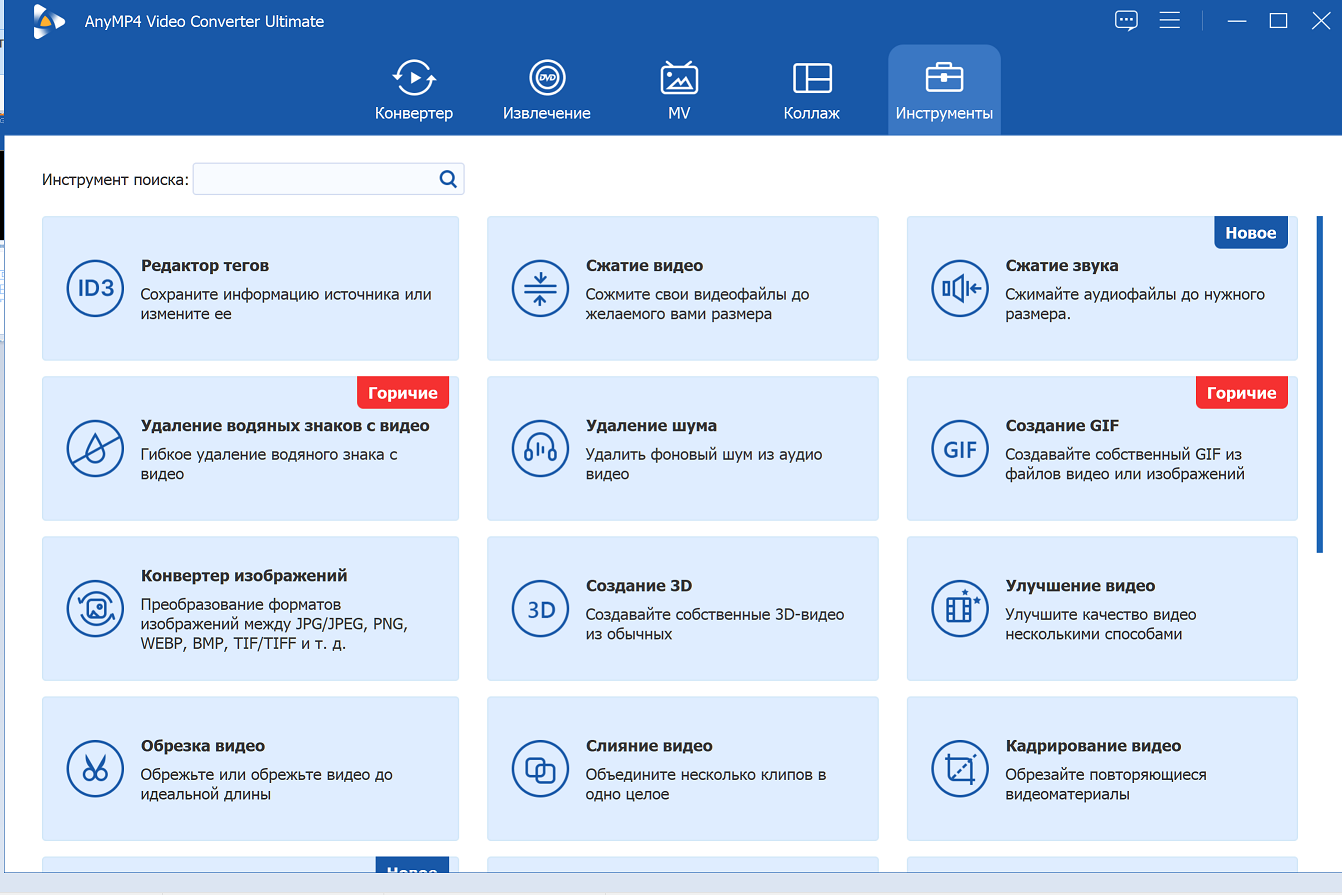Click the video trimming scissors icon
The image size is (1342, 895).
tap(96, 769)
